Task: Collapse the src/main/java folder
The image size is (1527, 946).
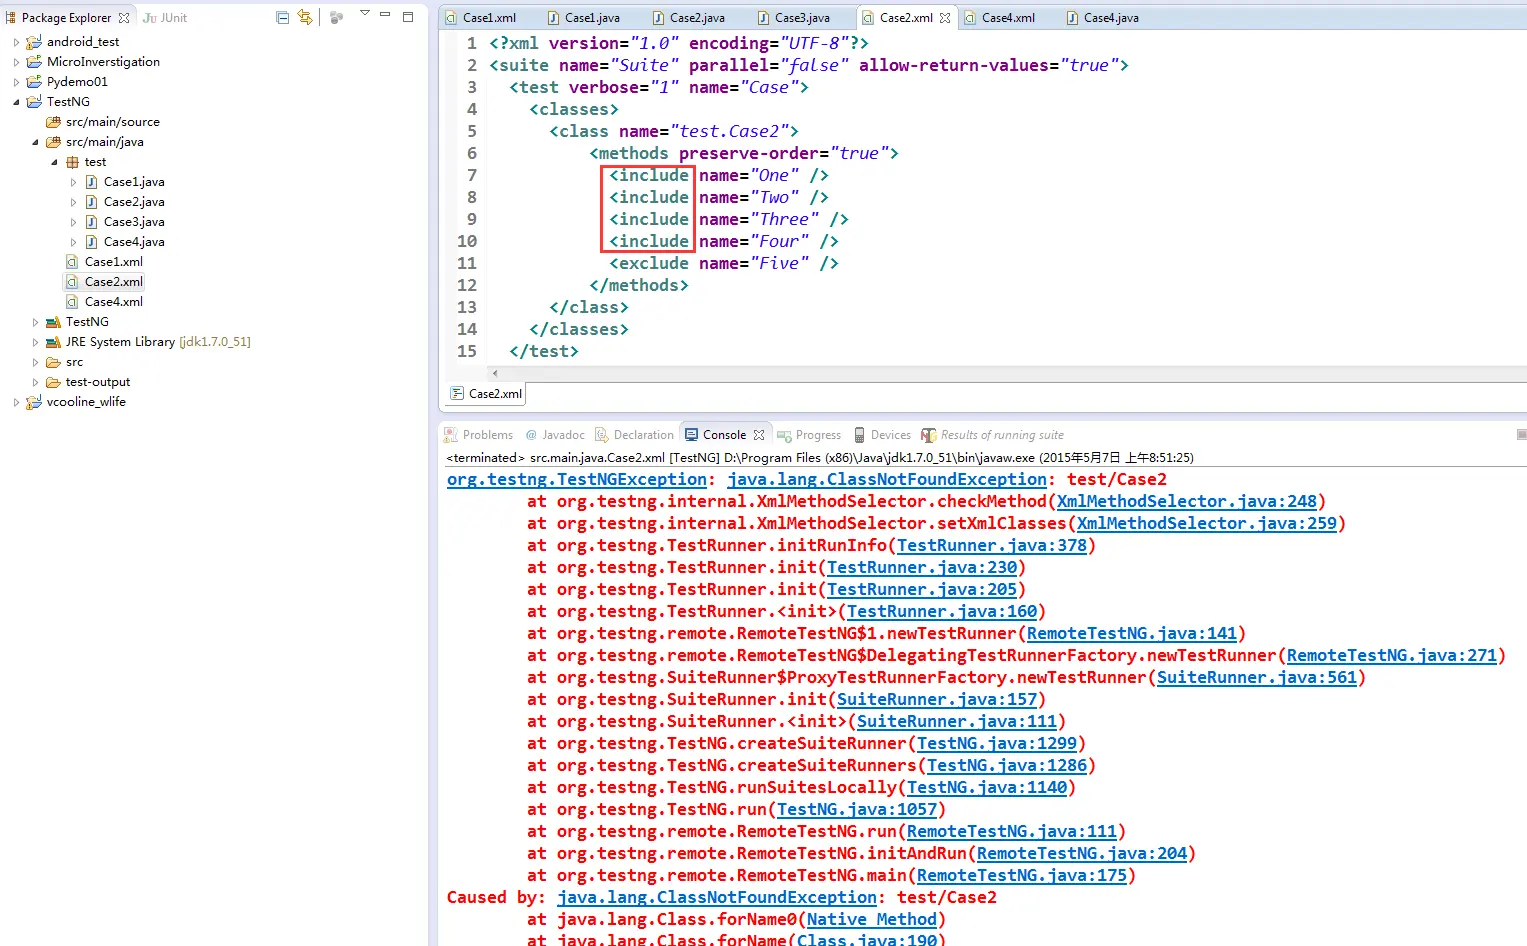Action: pyautogui.click(x=35, y=142)
